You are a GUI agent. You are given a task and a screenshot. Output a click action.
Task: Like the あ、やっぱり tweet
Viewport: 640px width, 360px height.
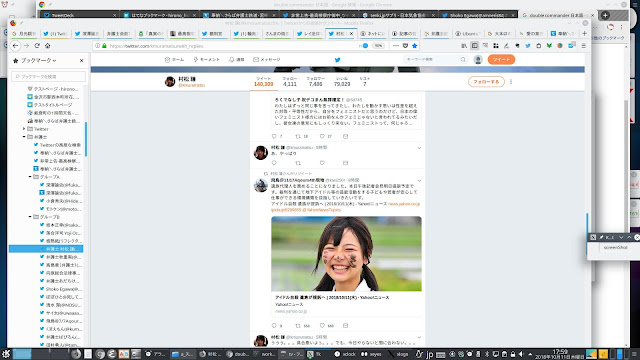322,163
